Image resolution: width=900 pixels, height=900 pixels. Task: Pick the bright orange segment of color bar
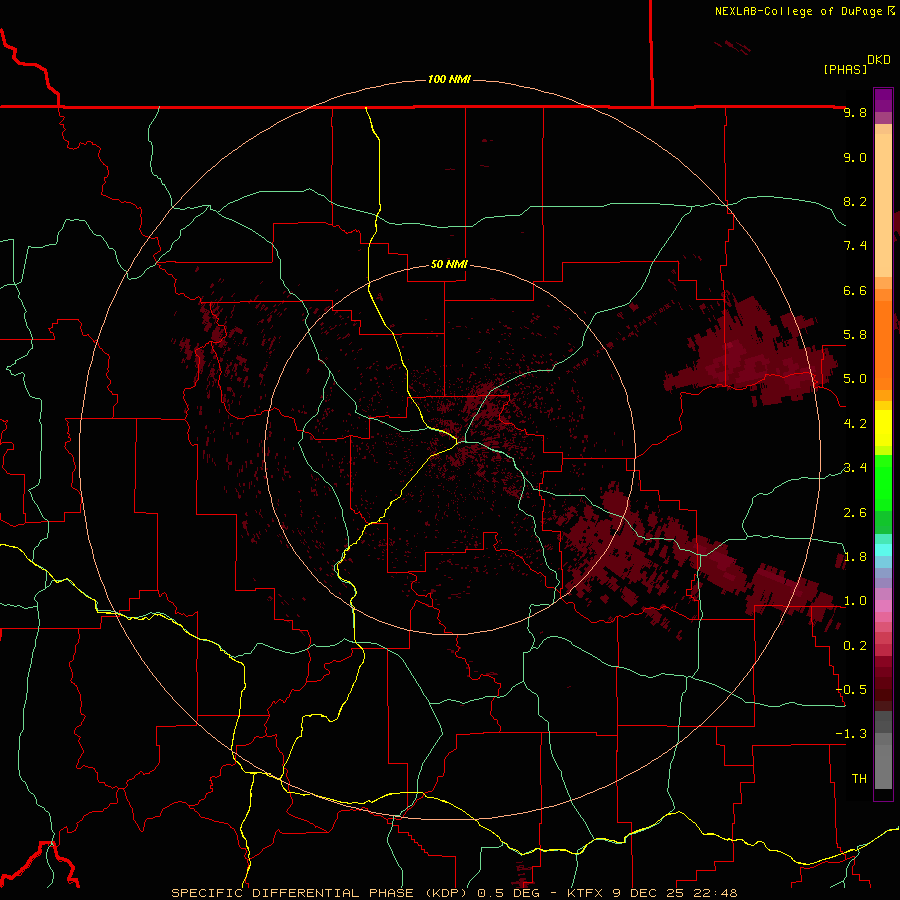(883, 345)
